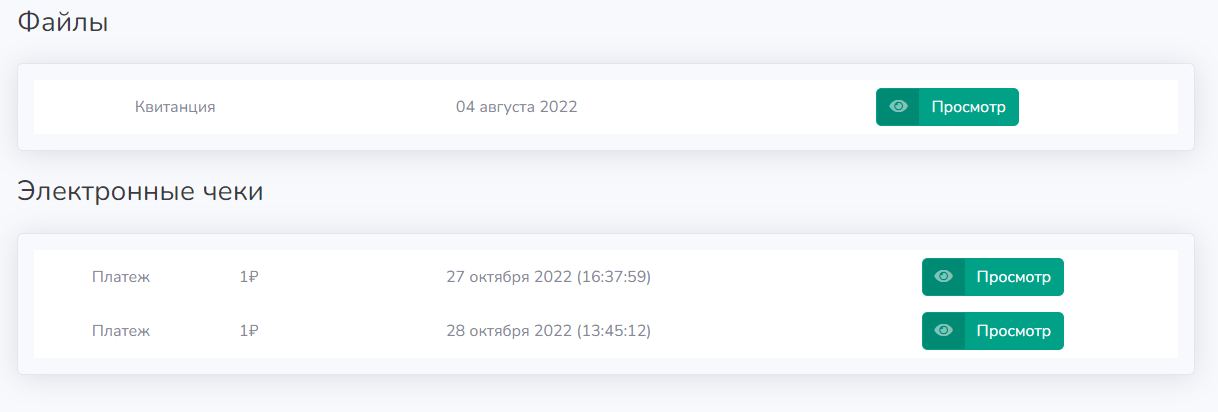Image resolution: width=1218 pixels, height=412 pixels.
Task: Click the timestamp 28 октября 2022 (13:45:12)
Action: click(x=549, y=331)
